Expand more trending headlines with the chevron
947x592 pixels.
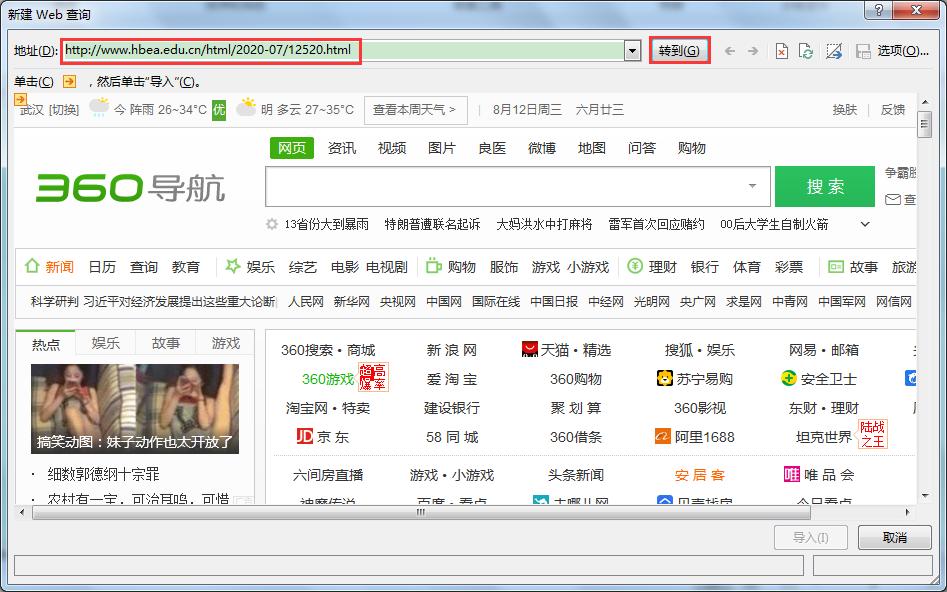[863, 225]
